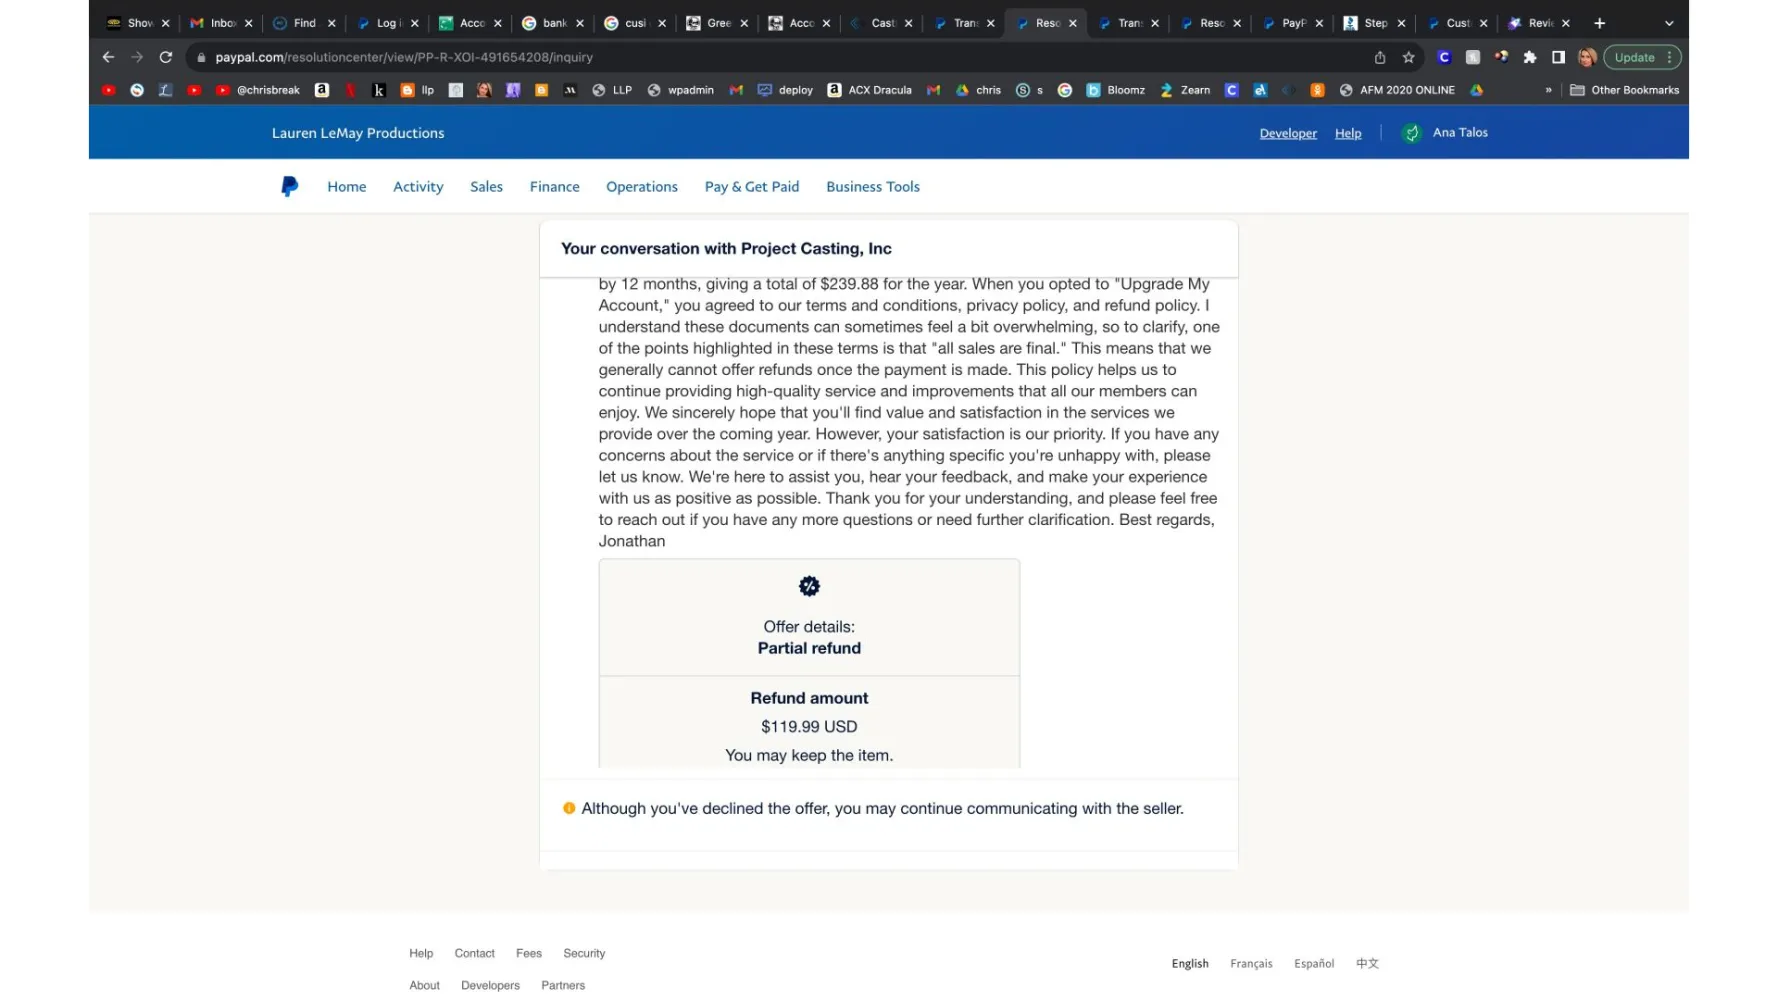Screen dimensions: 1778x1000
Task: Open Other Bookmarks folder
Action: [x=1624, y=90]
